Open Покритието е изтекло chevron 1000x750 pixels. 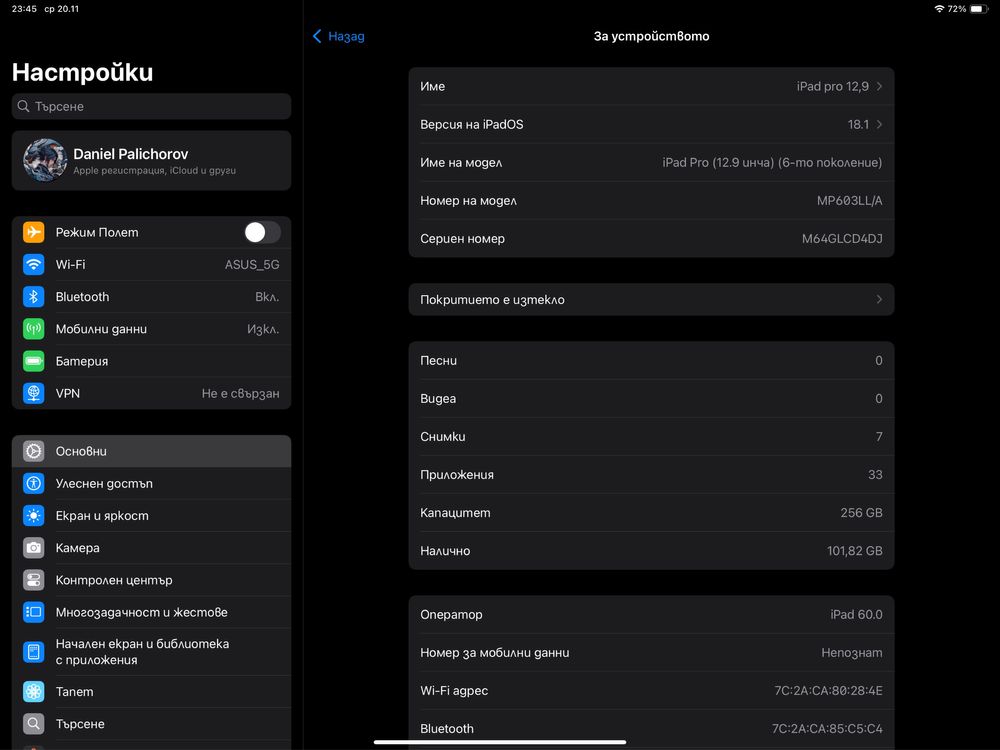pos(879,299)
